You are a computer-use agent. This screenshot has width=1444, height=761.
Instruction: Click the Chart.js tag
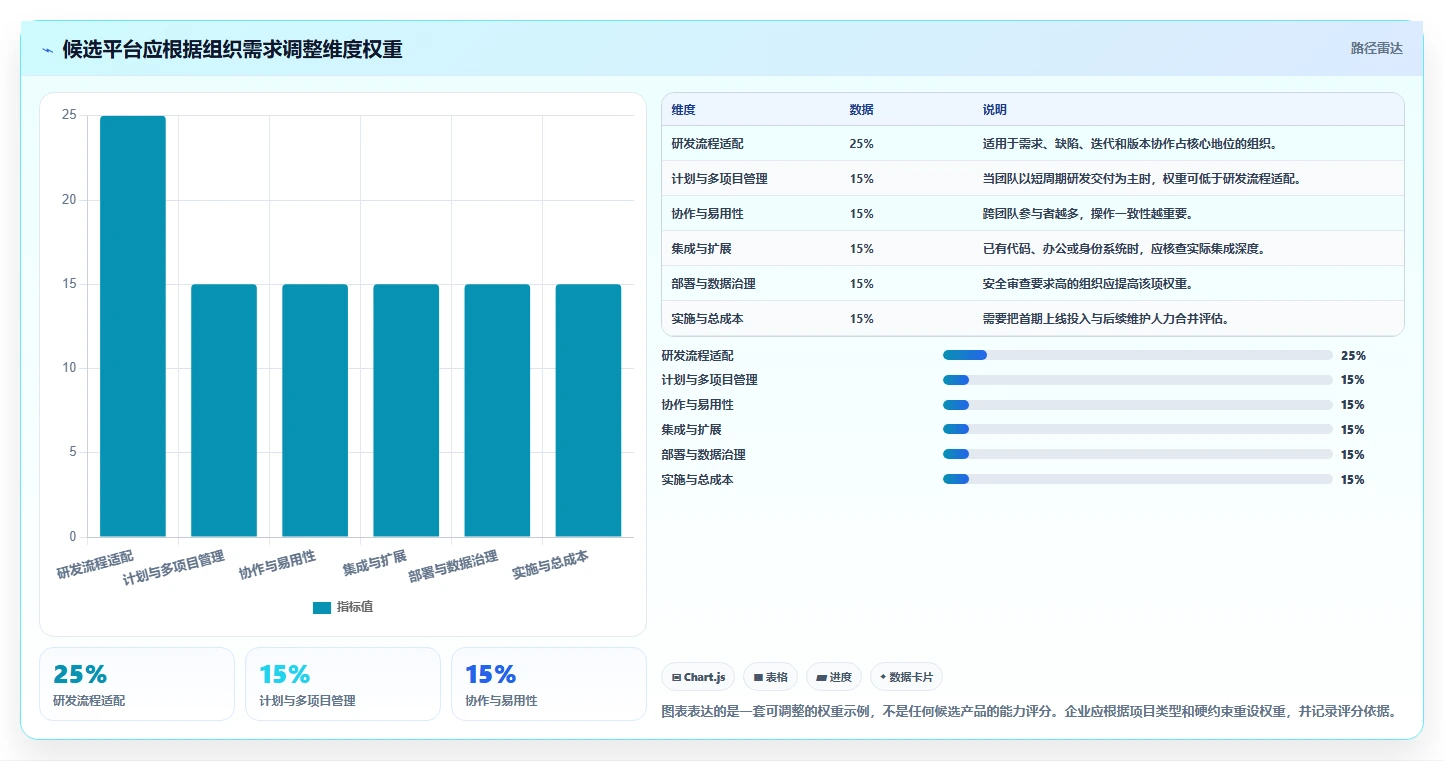point(698,677)
